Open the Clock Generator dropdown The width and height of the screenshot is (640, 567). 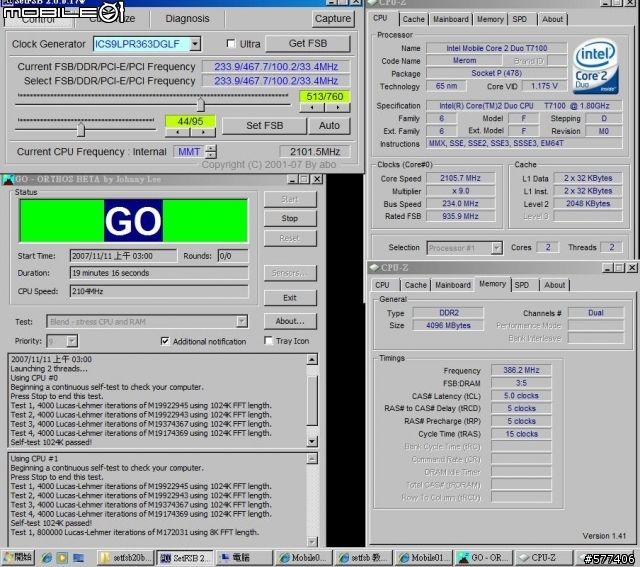coord(195,44)
